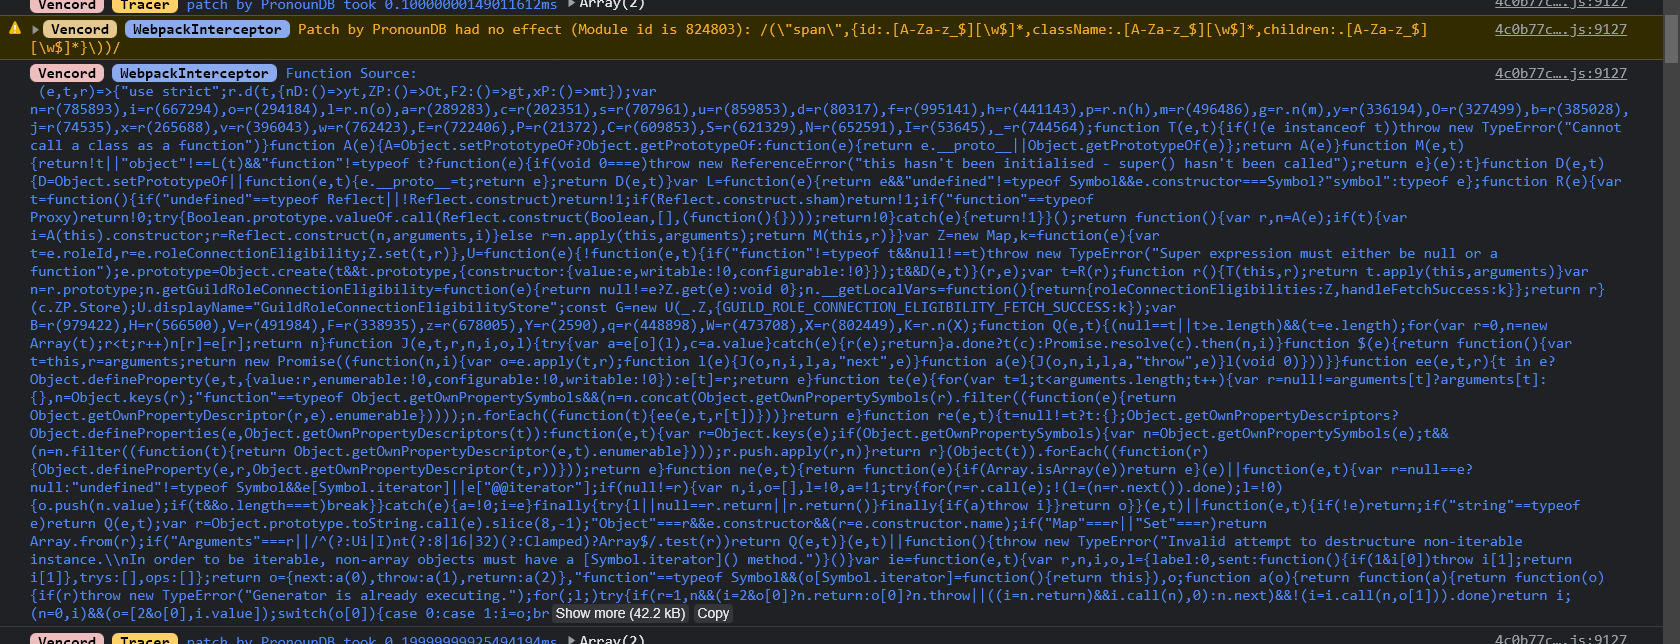1680x644 pixels.
Task: Click the 'GuildRoleConnectionEligibilityStore' text in source
Action: (x=404, y=307)
